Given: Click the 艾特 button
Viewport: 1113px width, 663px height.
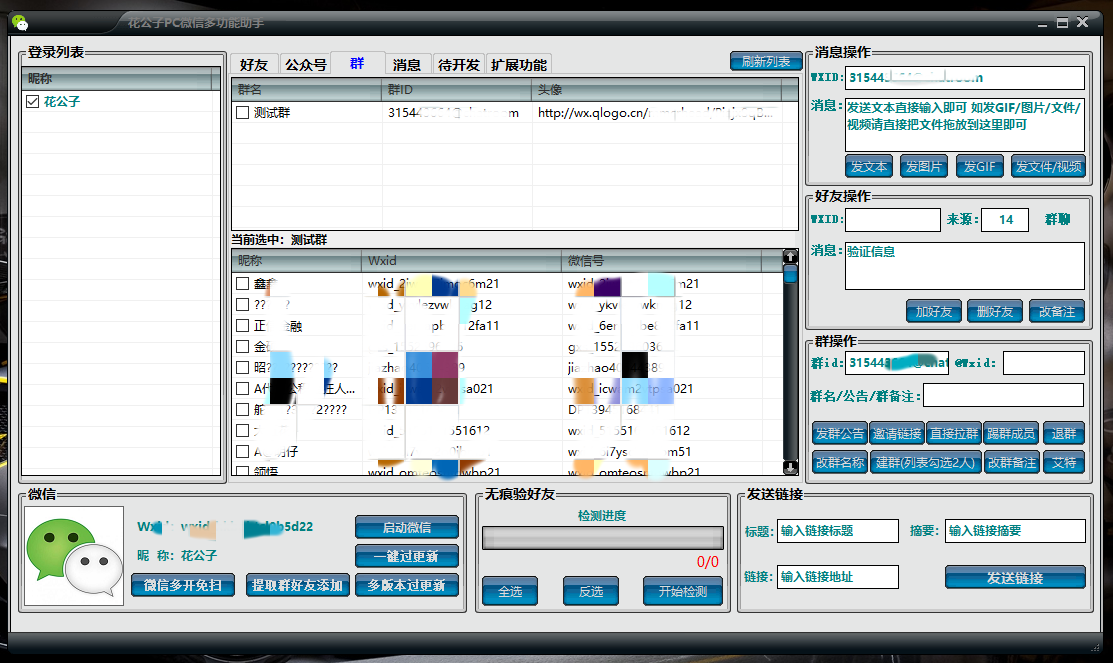Looking at the screenshot, I should coord(1064,463).
